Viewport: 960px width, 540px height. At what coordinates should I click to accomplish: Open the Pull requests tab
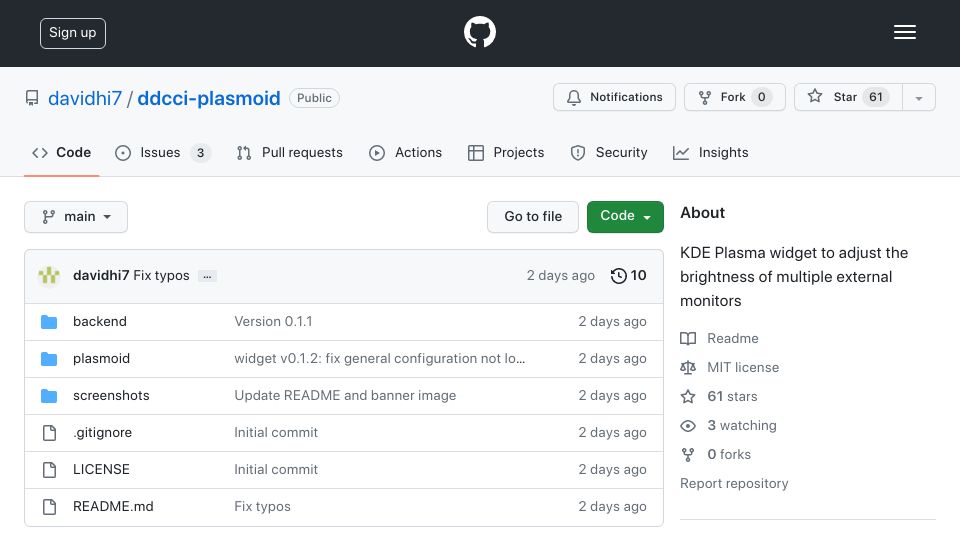pos(290,152)
